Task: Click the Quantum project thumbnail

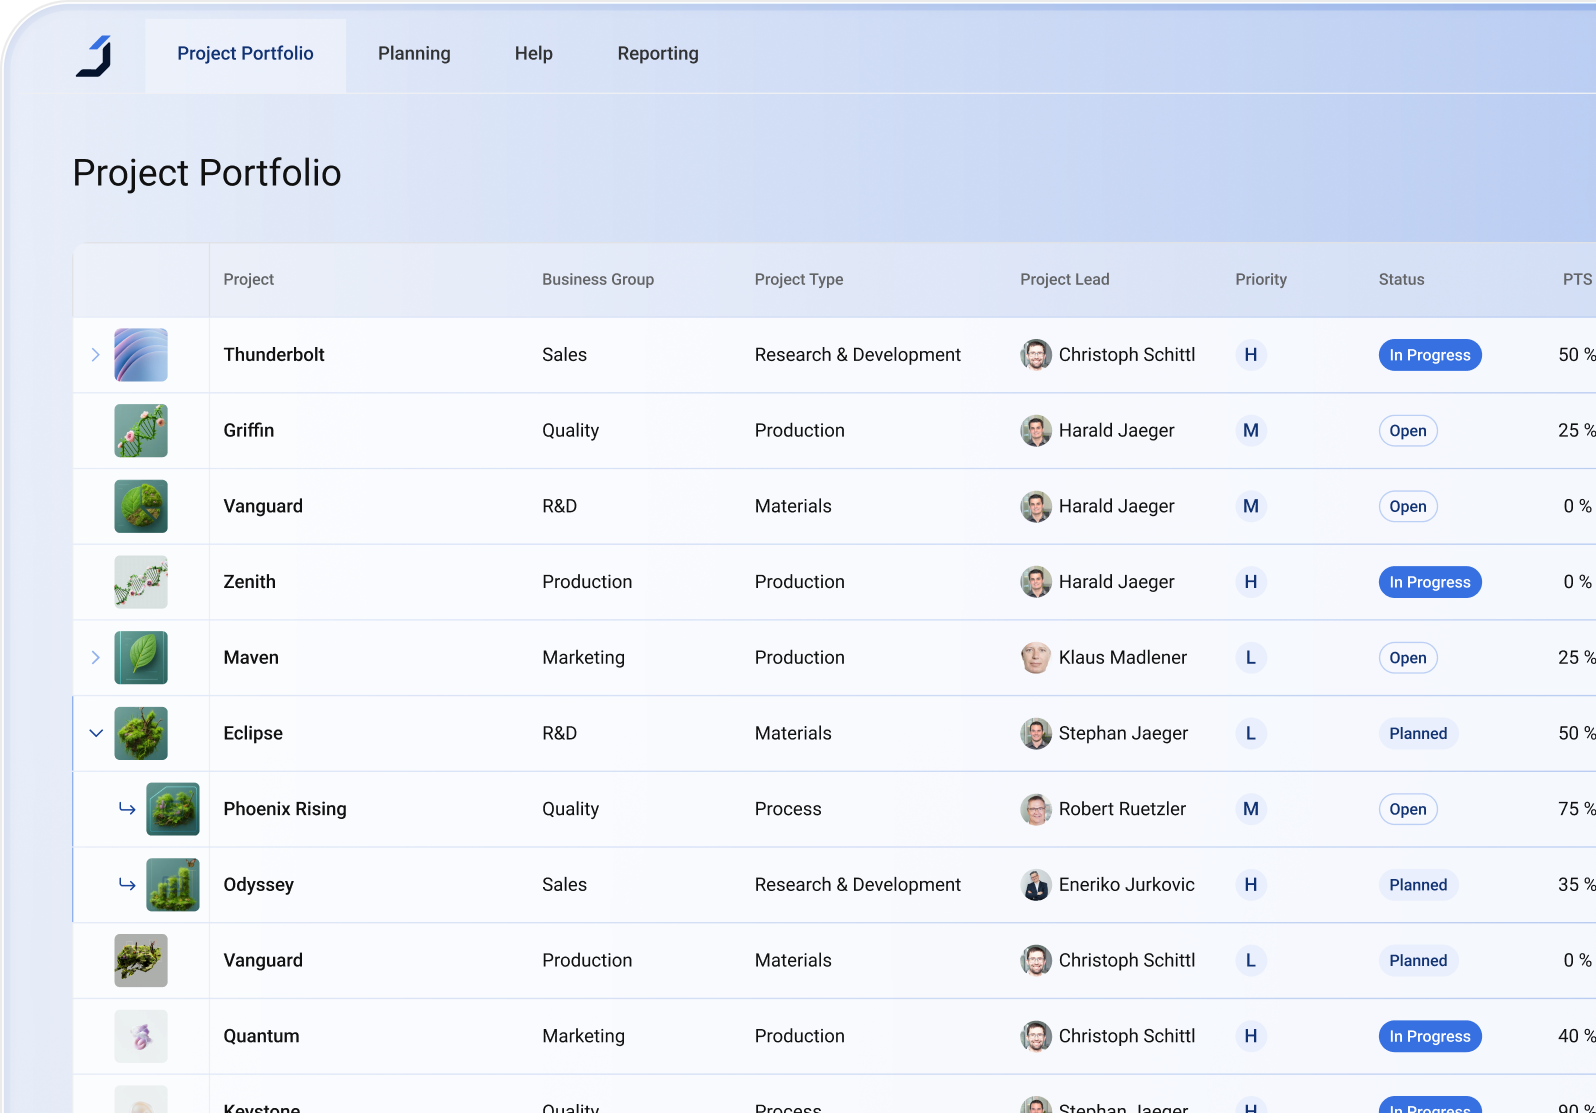Action: tap(141, 1036)
